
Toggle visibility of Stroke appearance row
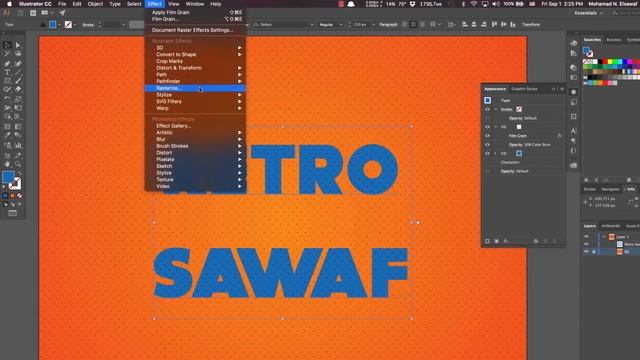pos(487,109)
